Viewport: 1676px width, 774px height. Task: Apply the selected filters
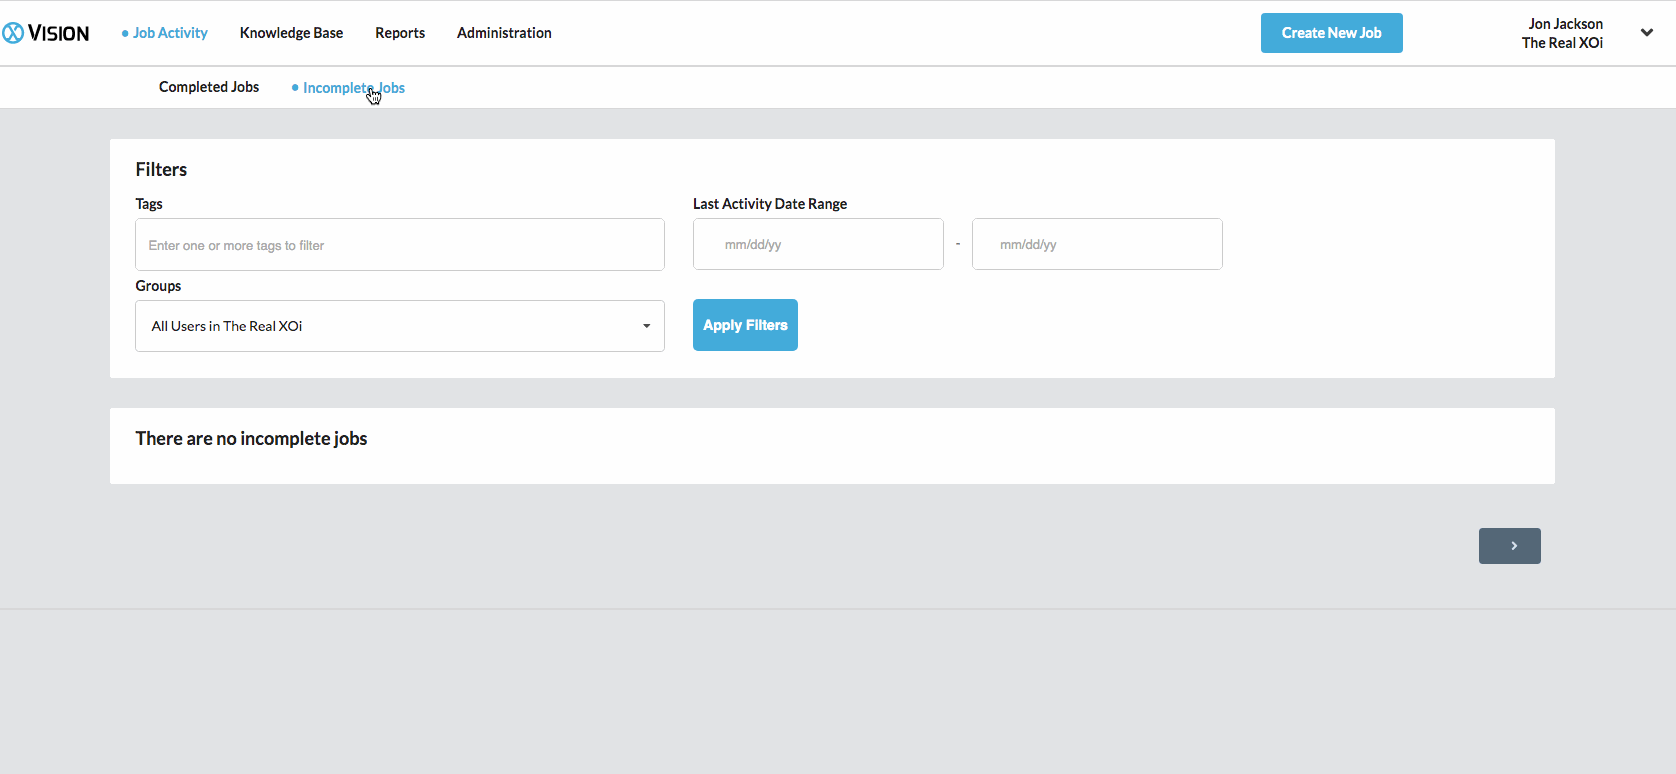(x=745, y=325)
